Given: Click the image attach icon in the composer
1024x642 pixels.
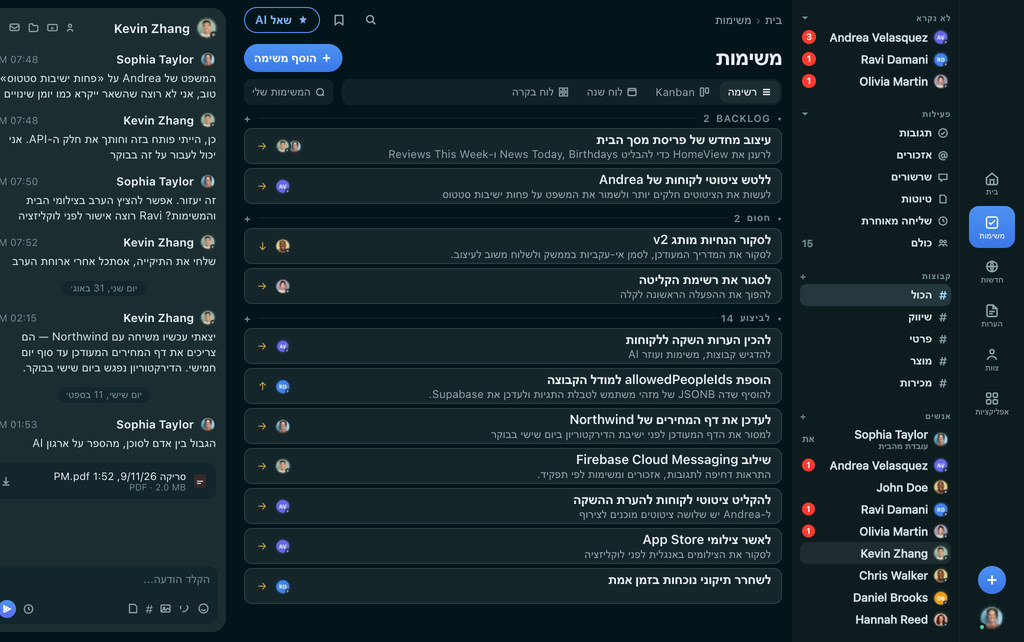Looking at the screenshot, I should pyautogui.click(x=165, y=609).
